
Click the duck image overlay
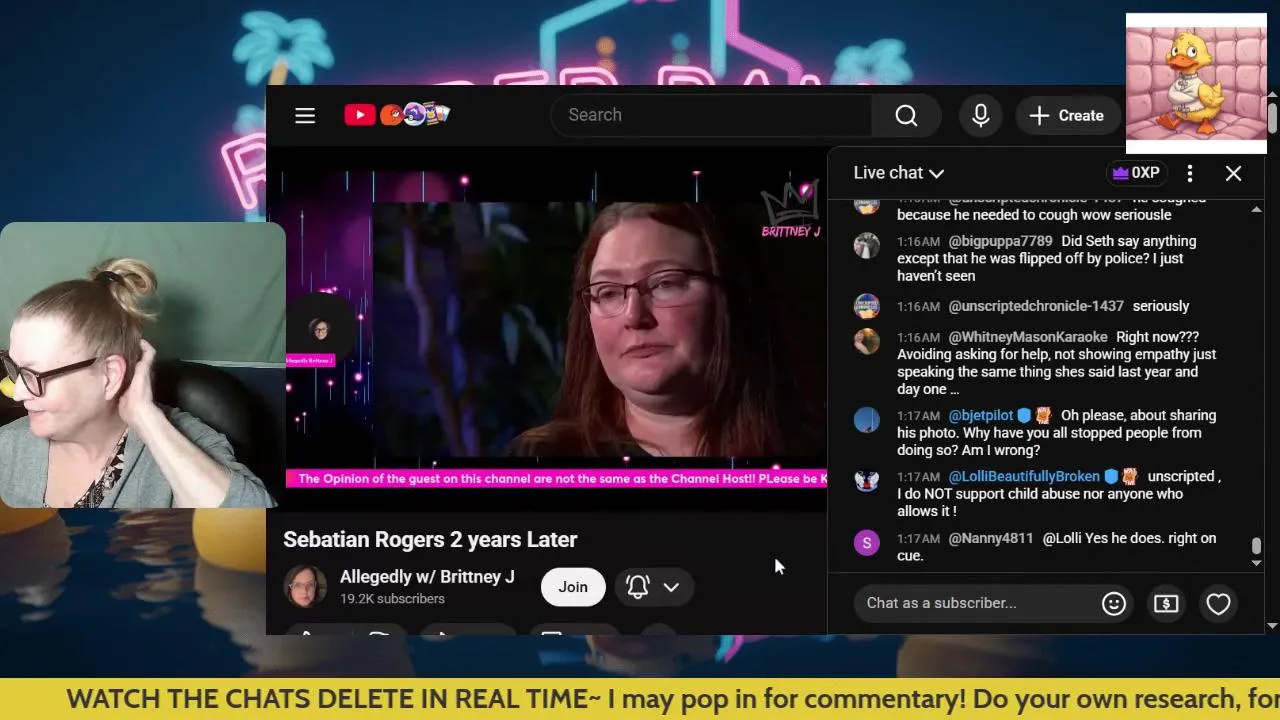click(1196, 84)
